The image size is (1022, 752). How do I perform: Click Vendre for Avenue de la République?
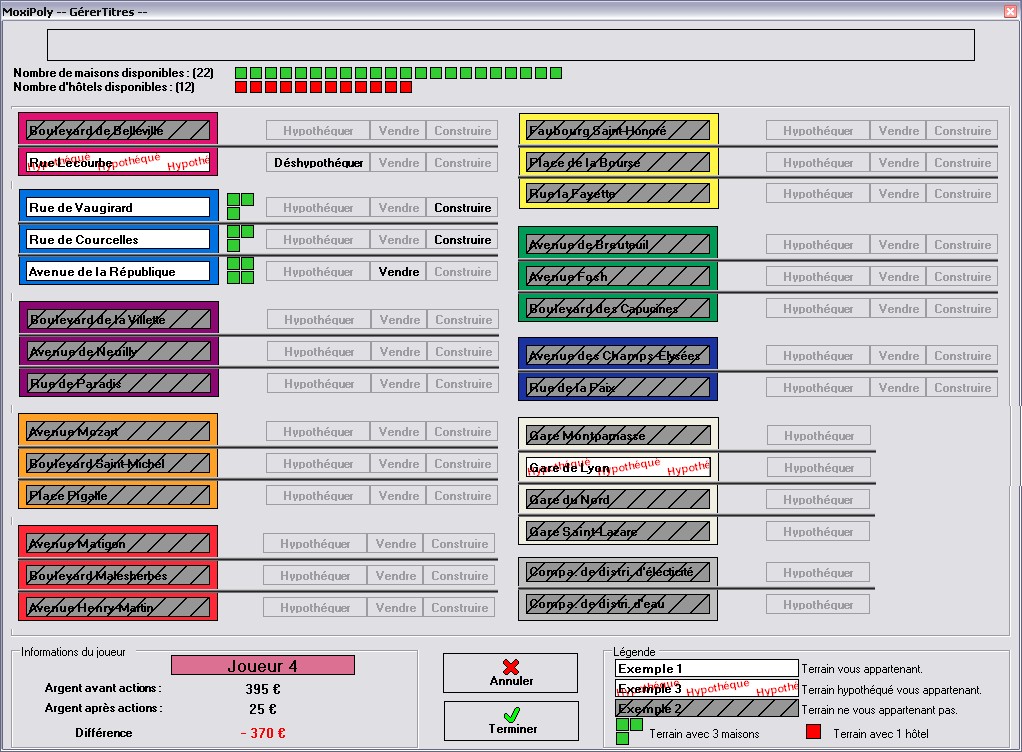click(x=399, y=272)
